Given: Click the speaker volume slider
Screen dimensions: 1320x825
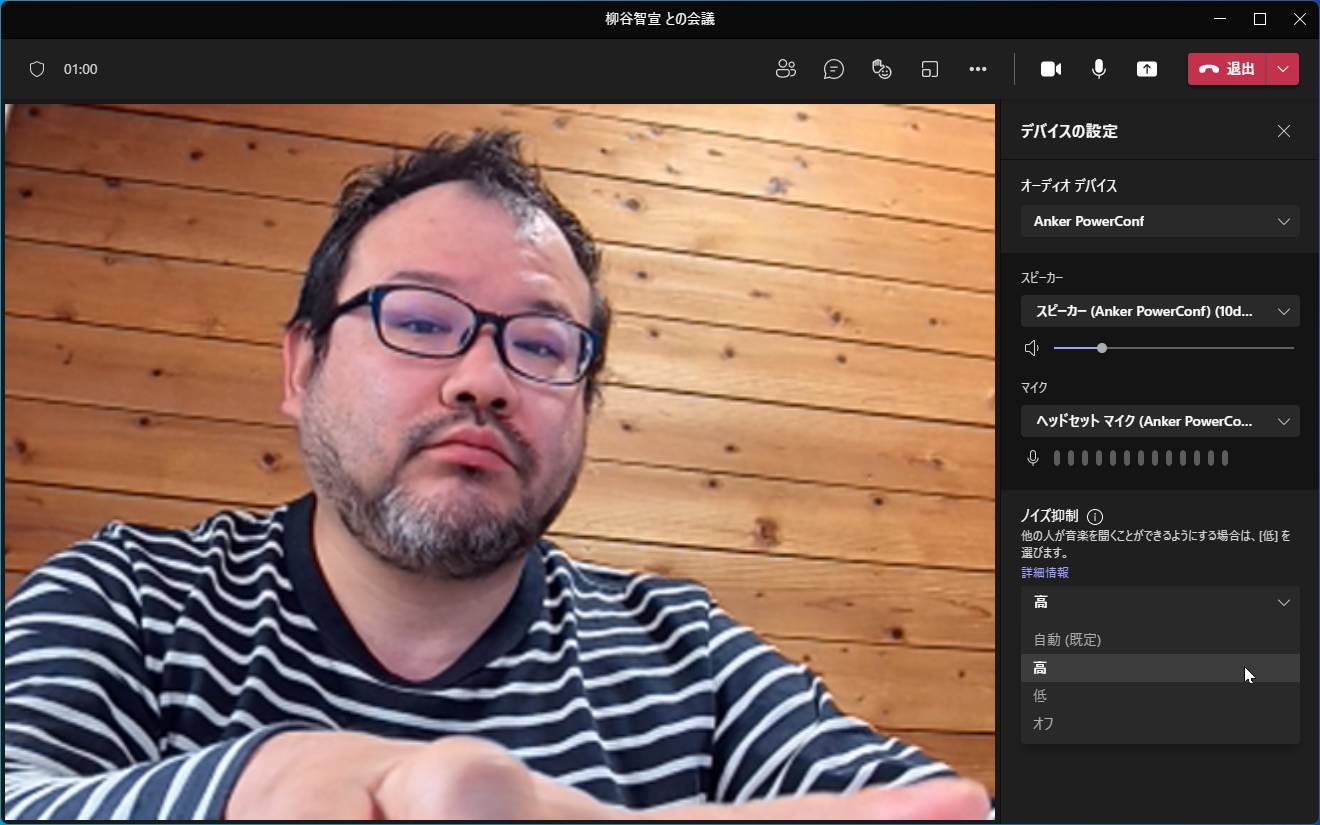Looking at the screenshot, I should pyautogui.click(x=1174, y=348).
